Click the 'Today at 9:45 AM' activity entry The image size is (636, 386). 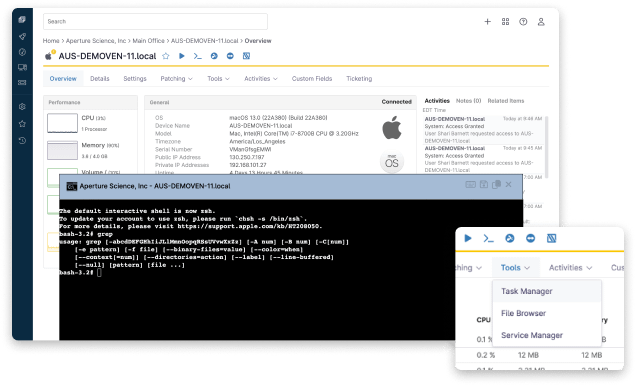(x=483, y=159)
